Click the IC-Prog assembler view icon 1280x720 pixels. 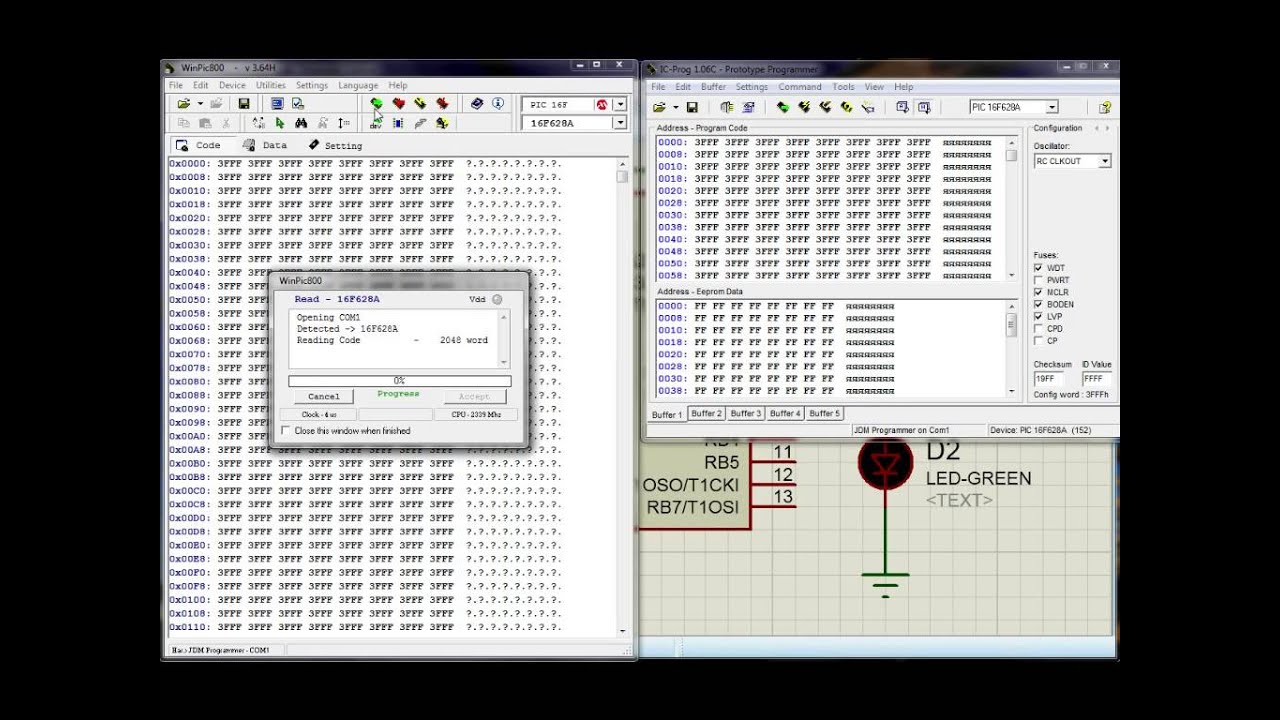pyautogui.click(x=902, y=107)
